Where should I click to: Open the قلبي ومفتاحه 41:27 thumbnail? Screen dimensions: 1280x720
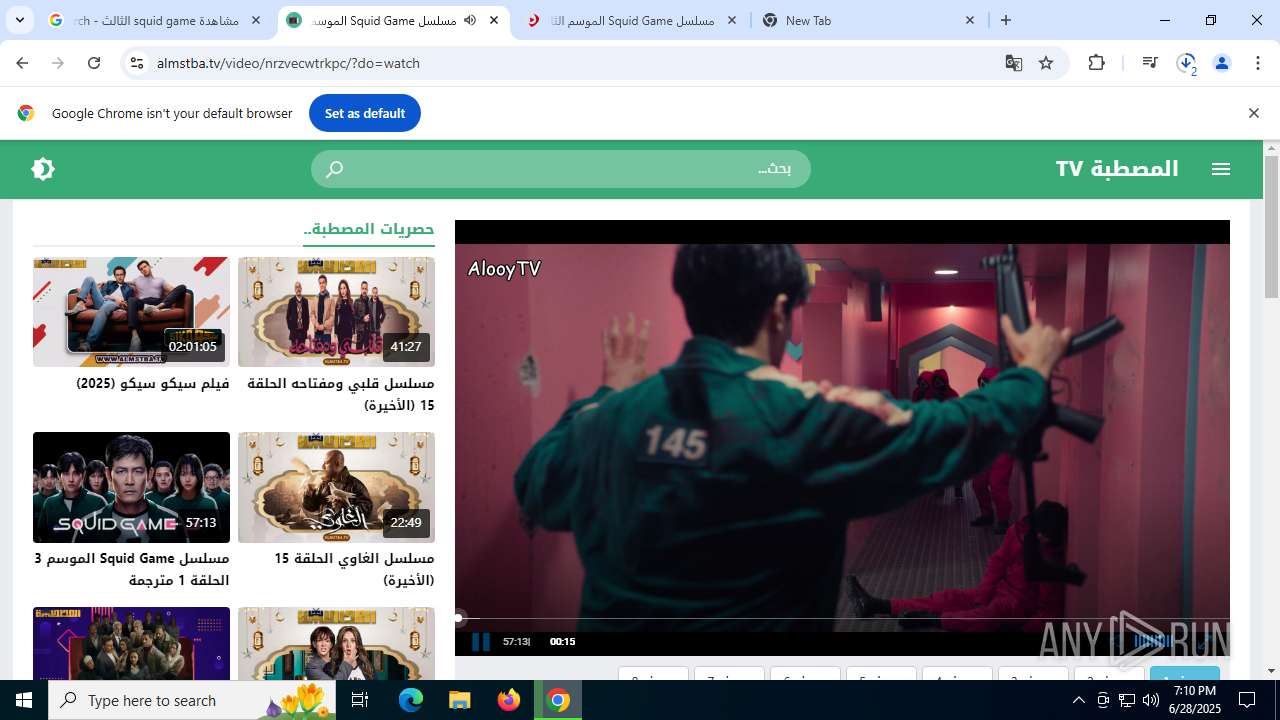336,312
